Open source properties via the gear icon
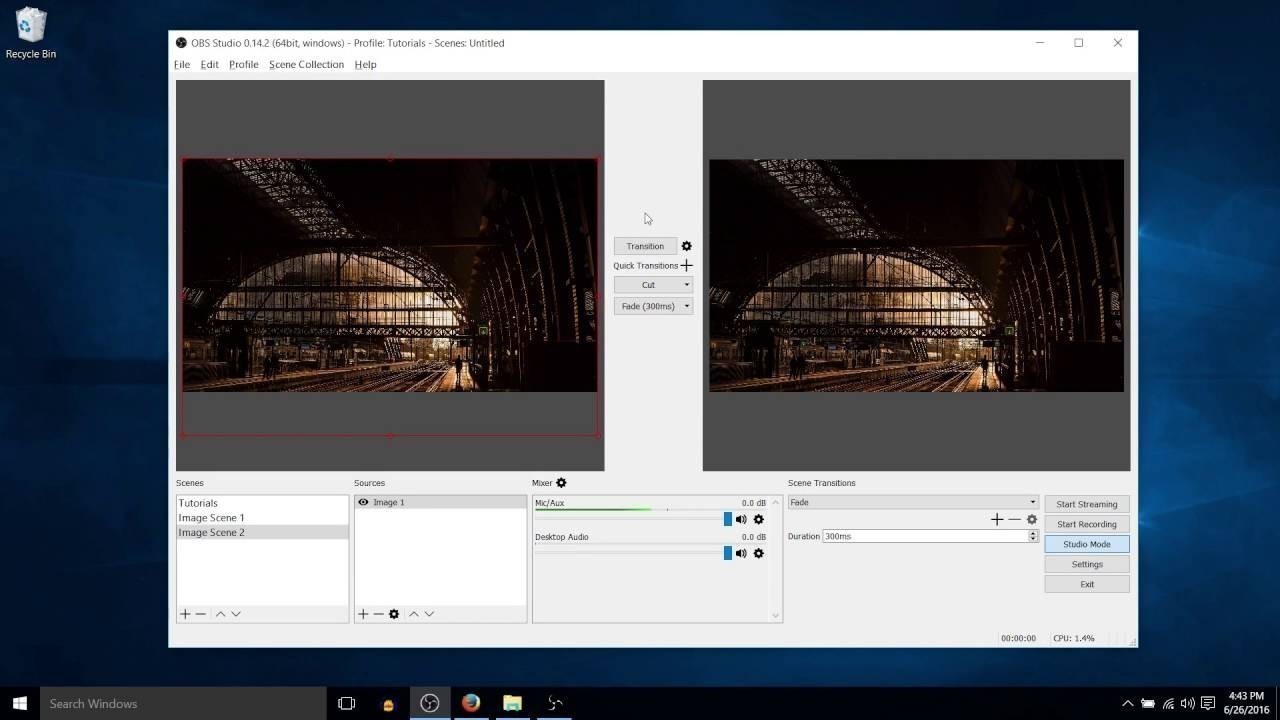The width and height of the screenshot is (1280, 720). 393,613
